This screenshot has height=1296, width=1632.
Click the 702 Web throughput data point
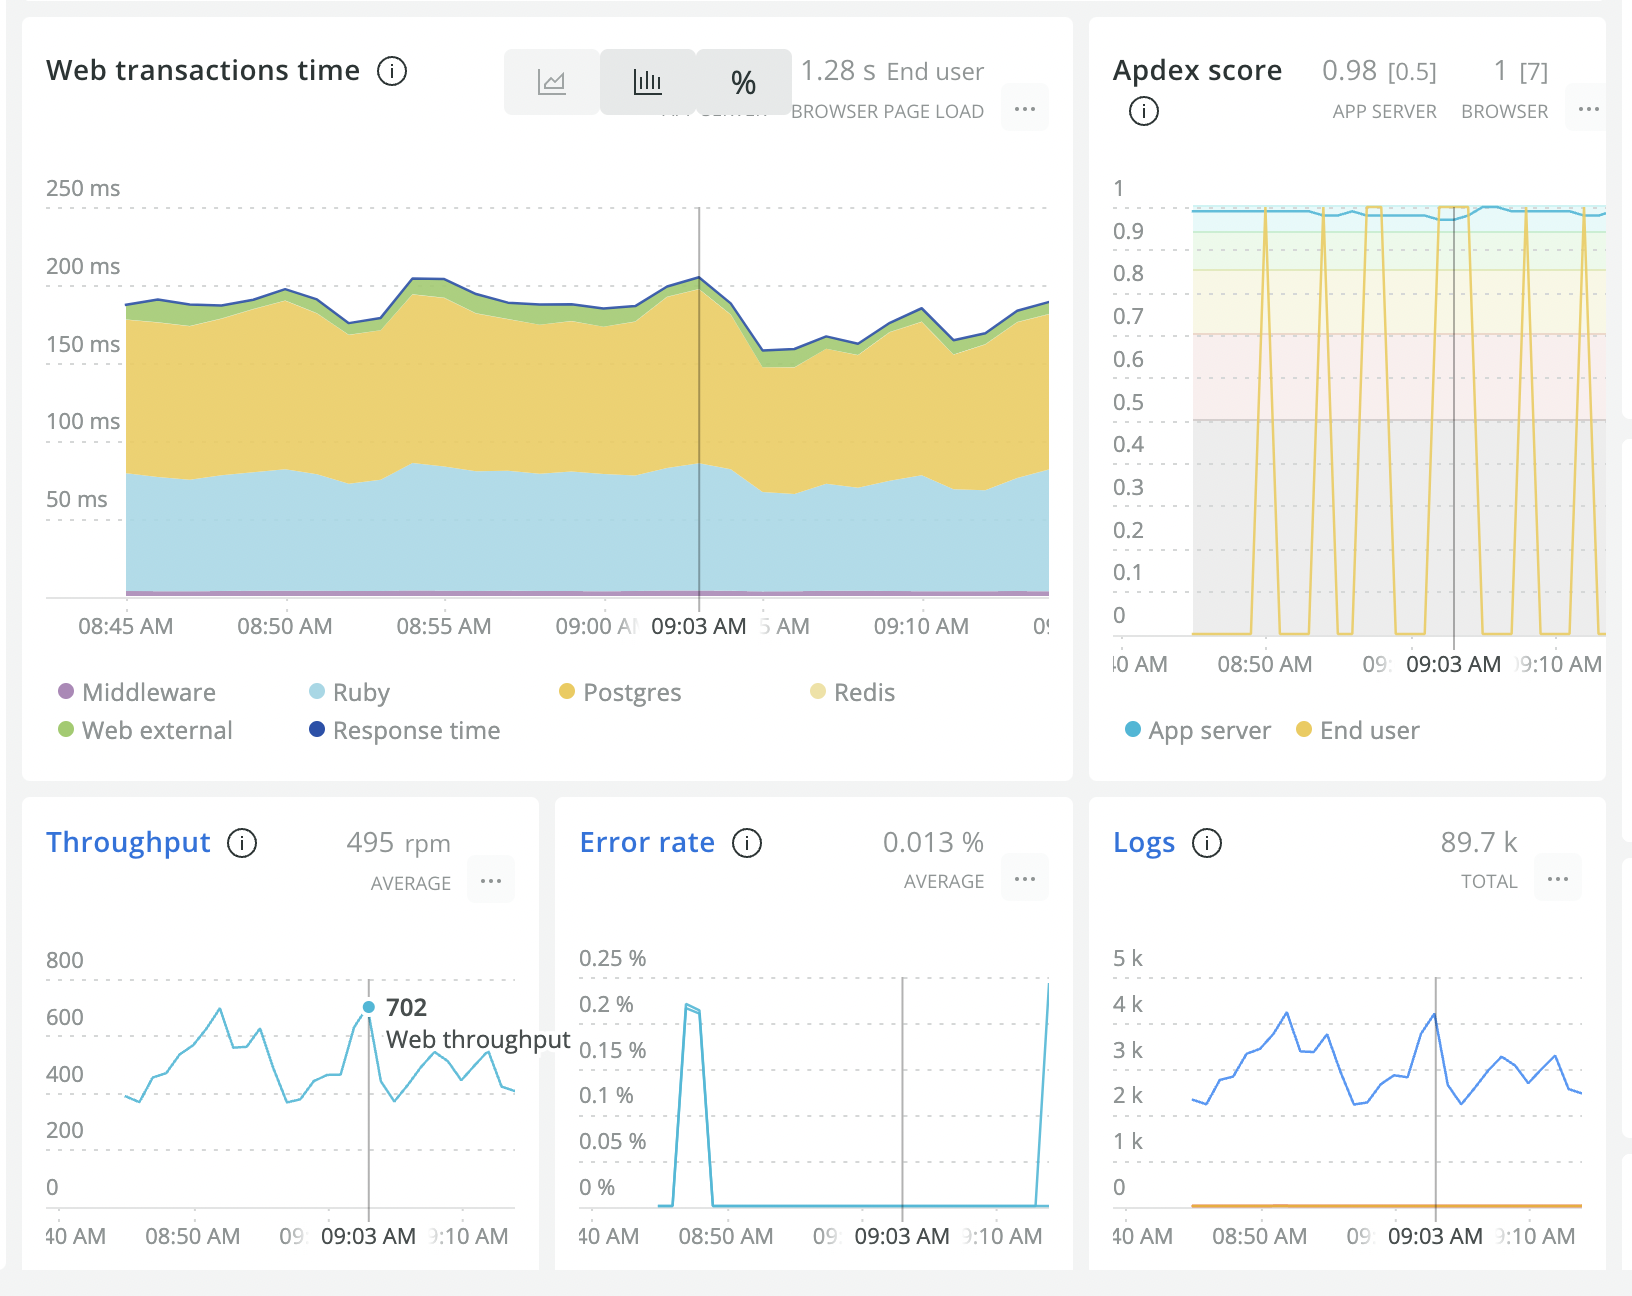coord(369,1007)
